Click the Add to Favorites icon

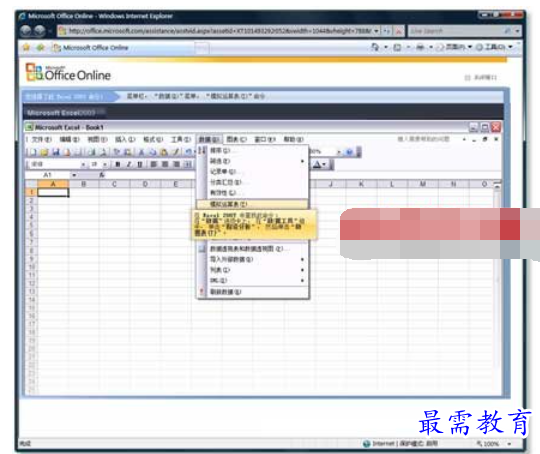40,47
